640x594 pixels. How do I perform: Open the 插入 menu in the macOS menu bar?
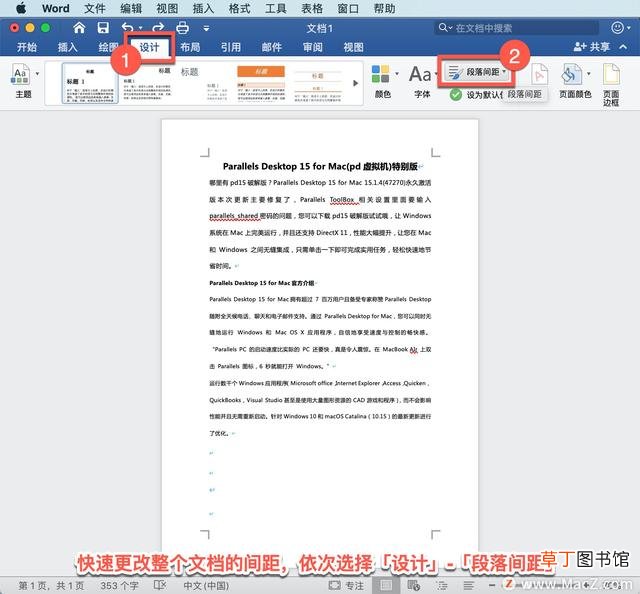pos(203,8)
